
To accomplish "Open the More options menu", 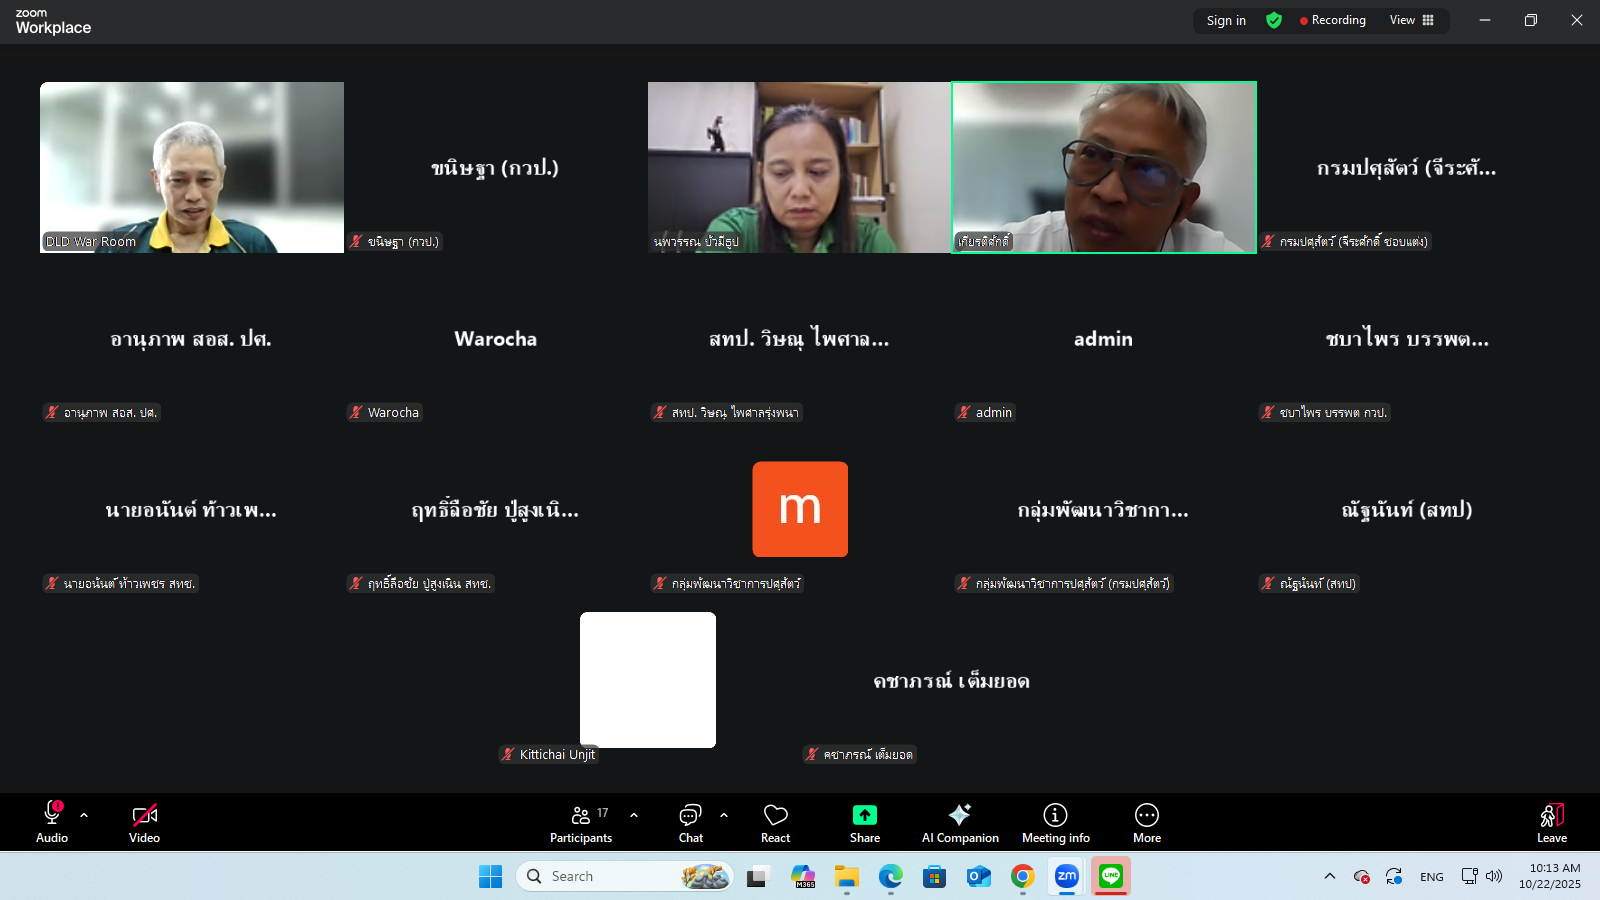I will pyautogui.click(x=1147, y=823).
